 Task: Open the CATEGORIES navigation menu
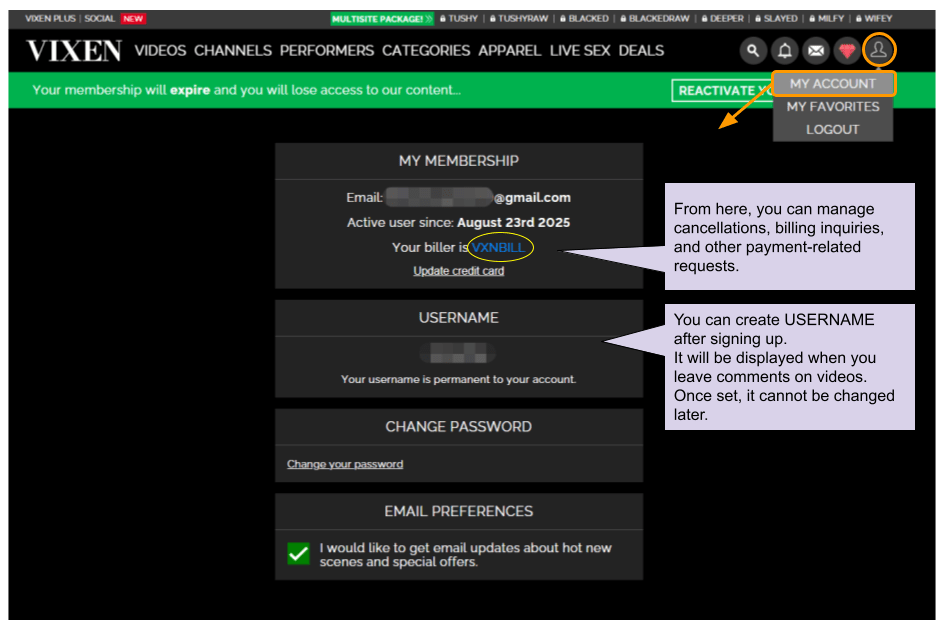(426, 50)
